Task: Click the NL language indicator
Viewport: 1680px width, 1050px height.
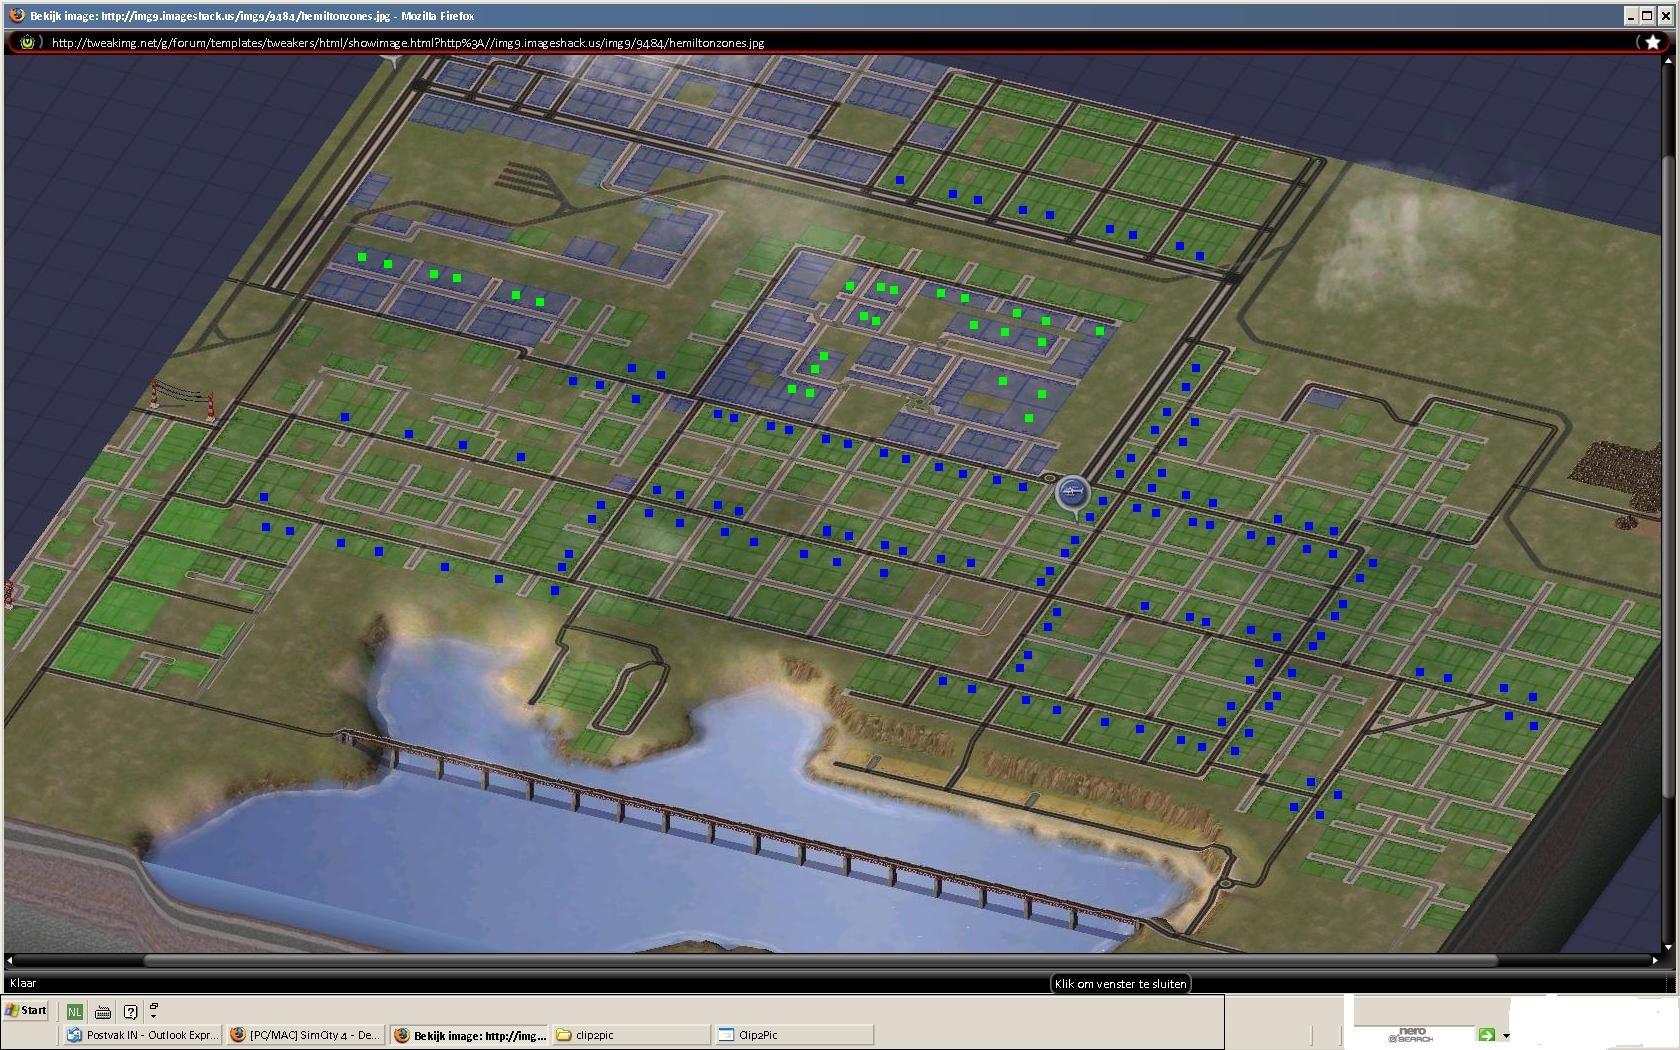Action: (x=74, y=1011)
